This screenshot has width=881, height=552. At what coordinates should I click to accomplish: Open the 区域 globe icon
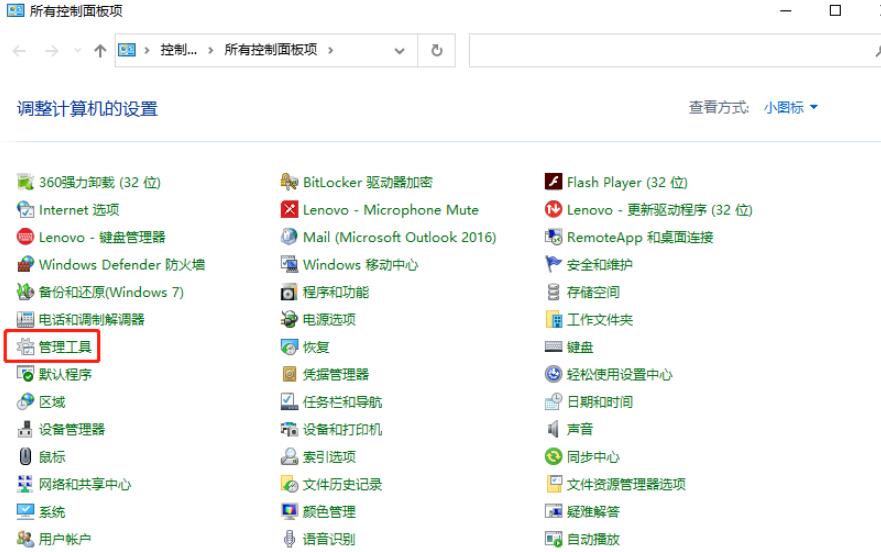[25, 402]
